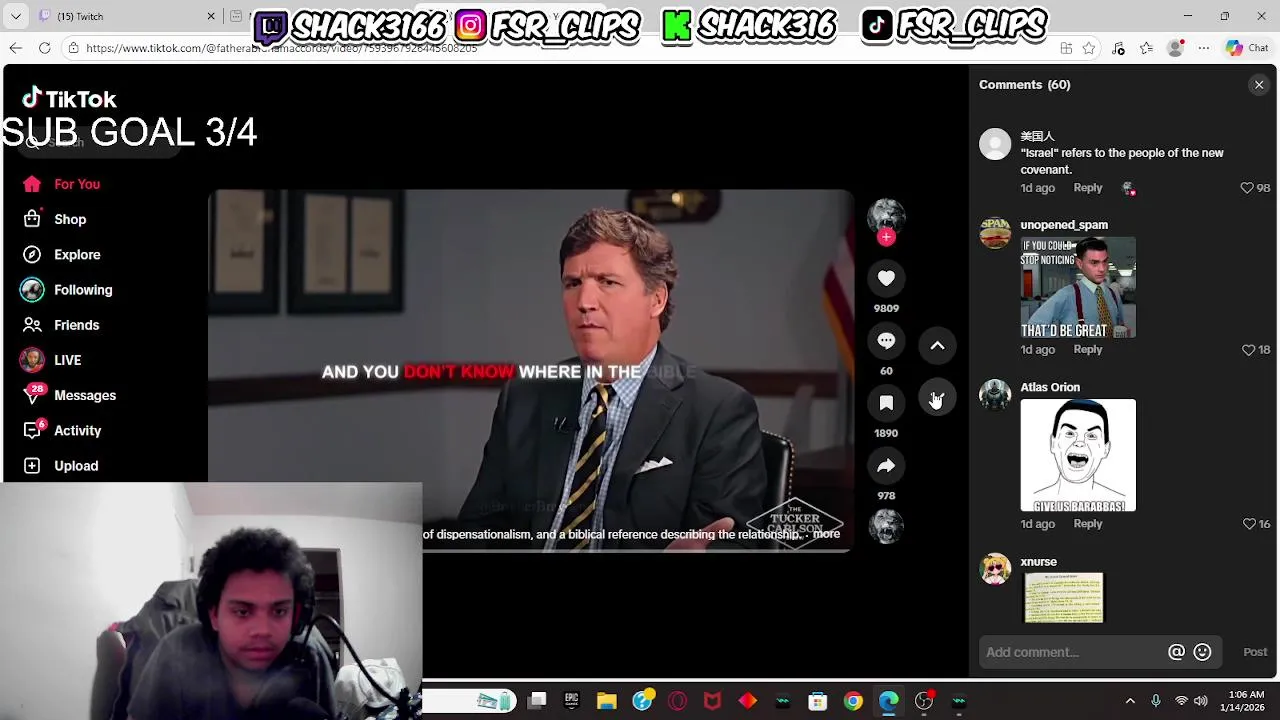Click the Upload plus icon
Viewport: 1280px width, 720px height.
(x=32, y=466)
